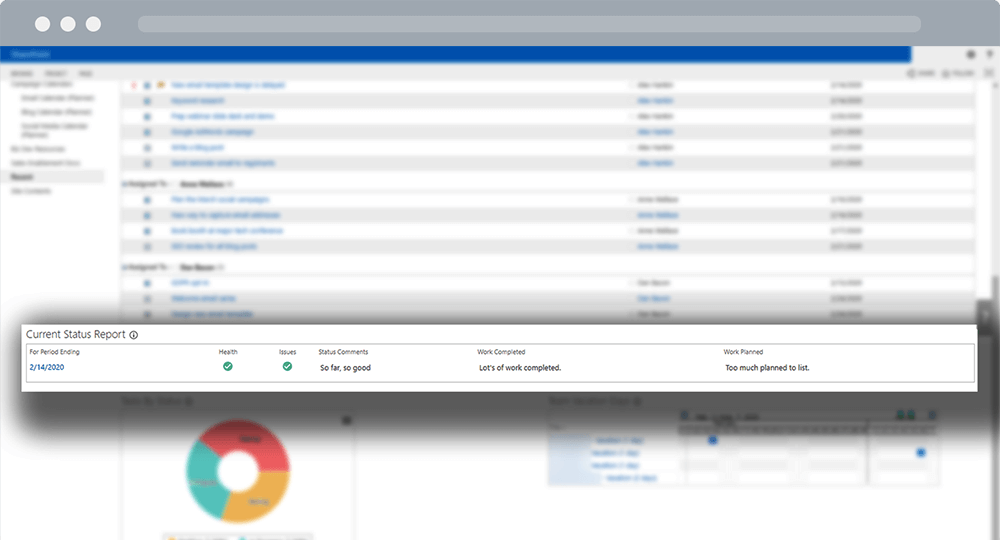Click the browser address bar

(529, 24)
